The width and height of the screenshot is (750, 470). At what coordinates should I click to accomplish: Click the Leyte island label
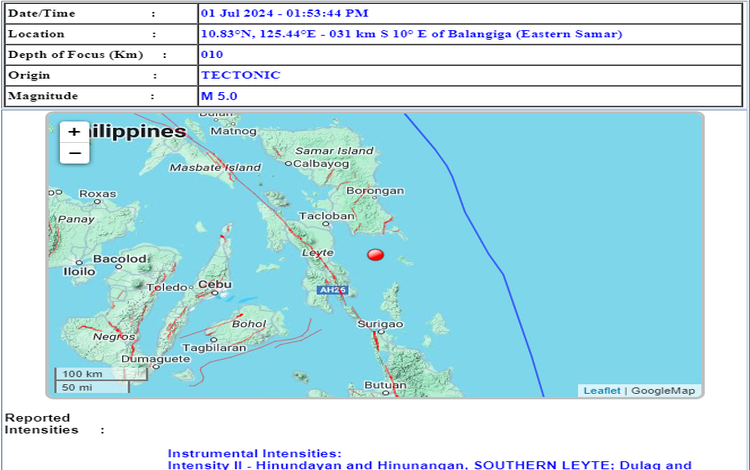[x=318, y=252]
